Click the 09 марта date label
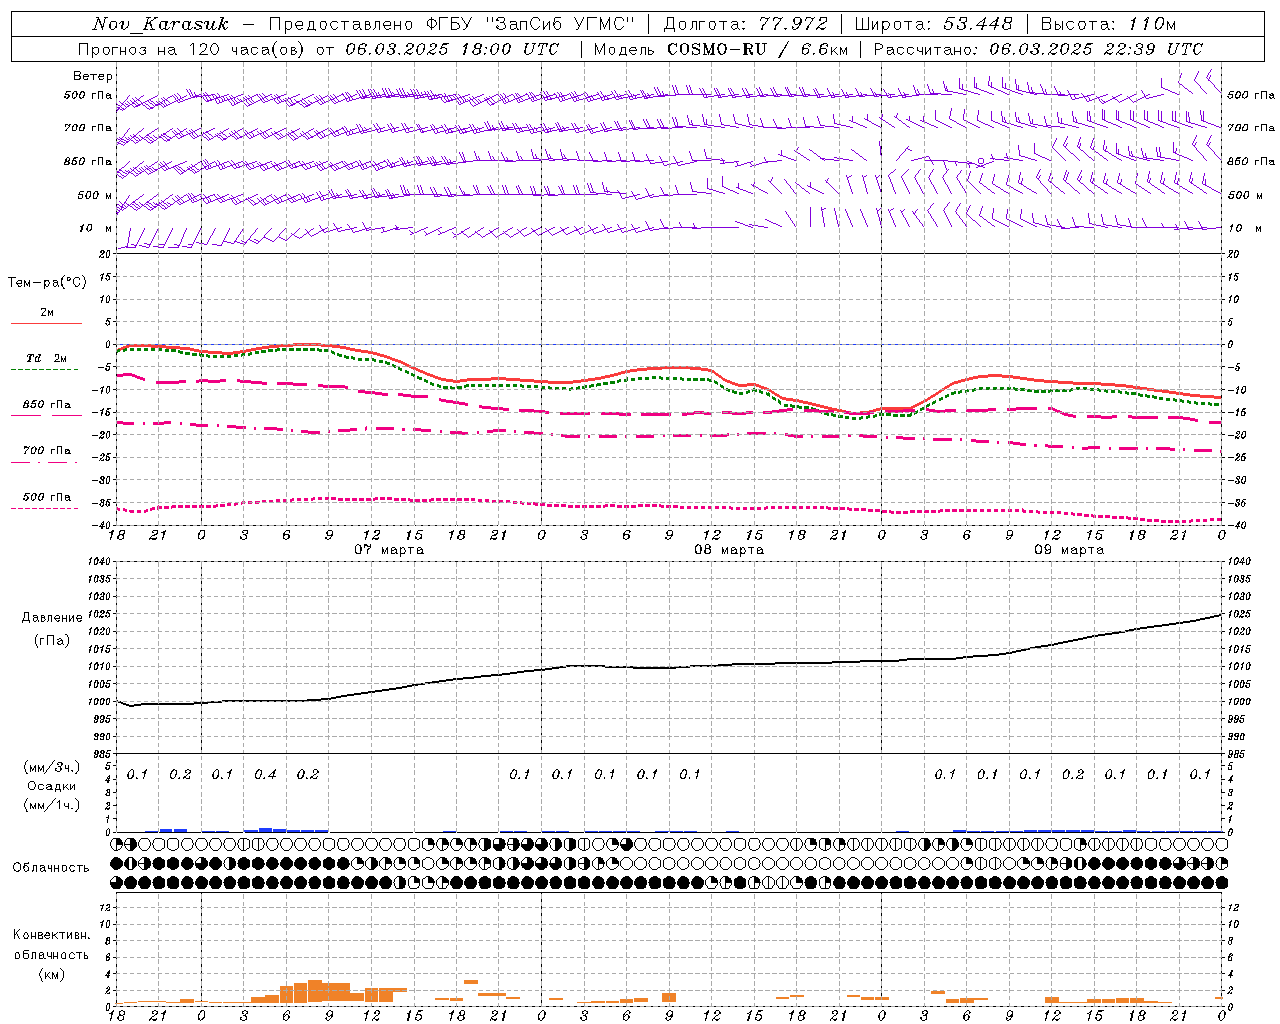The image size is (1280, 1024). (x=1069, y=550)
